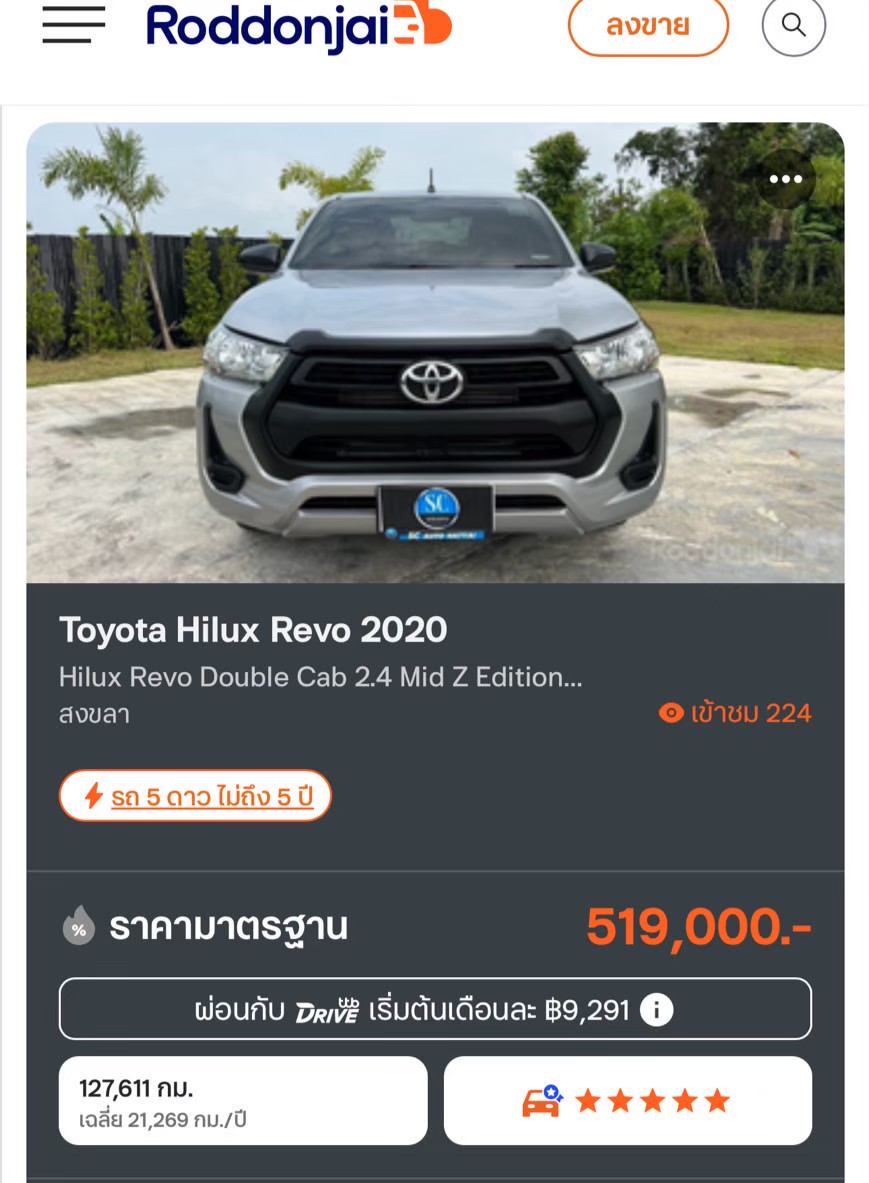Open the five-star rating card
Screen dimensions: 869x1183
coord(628,1101)
